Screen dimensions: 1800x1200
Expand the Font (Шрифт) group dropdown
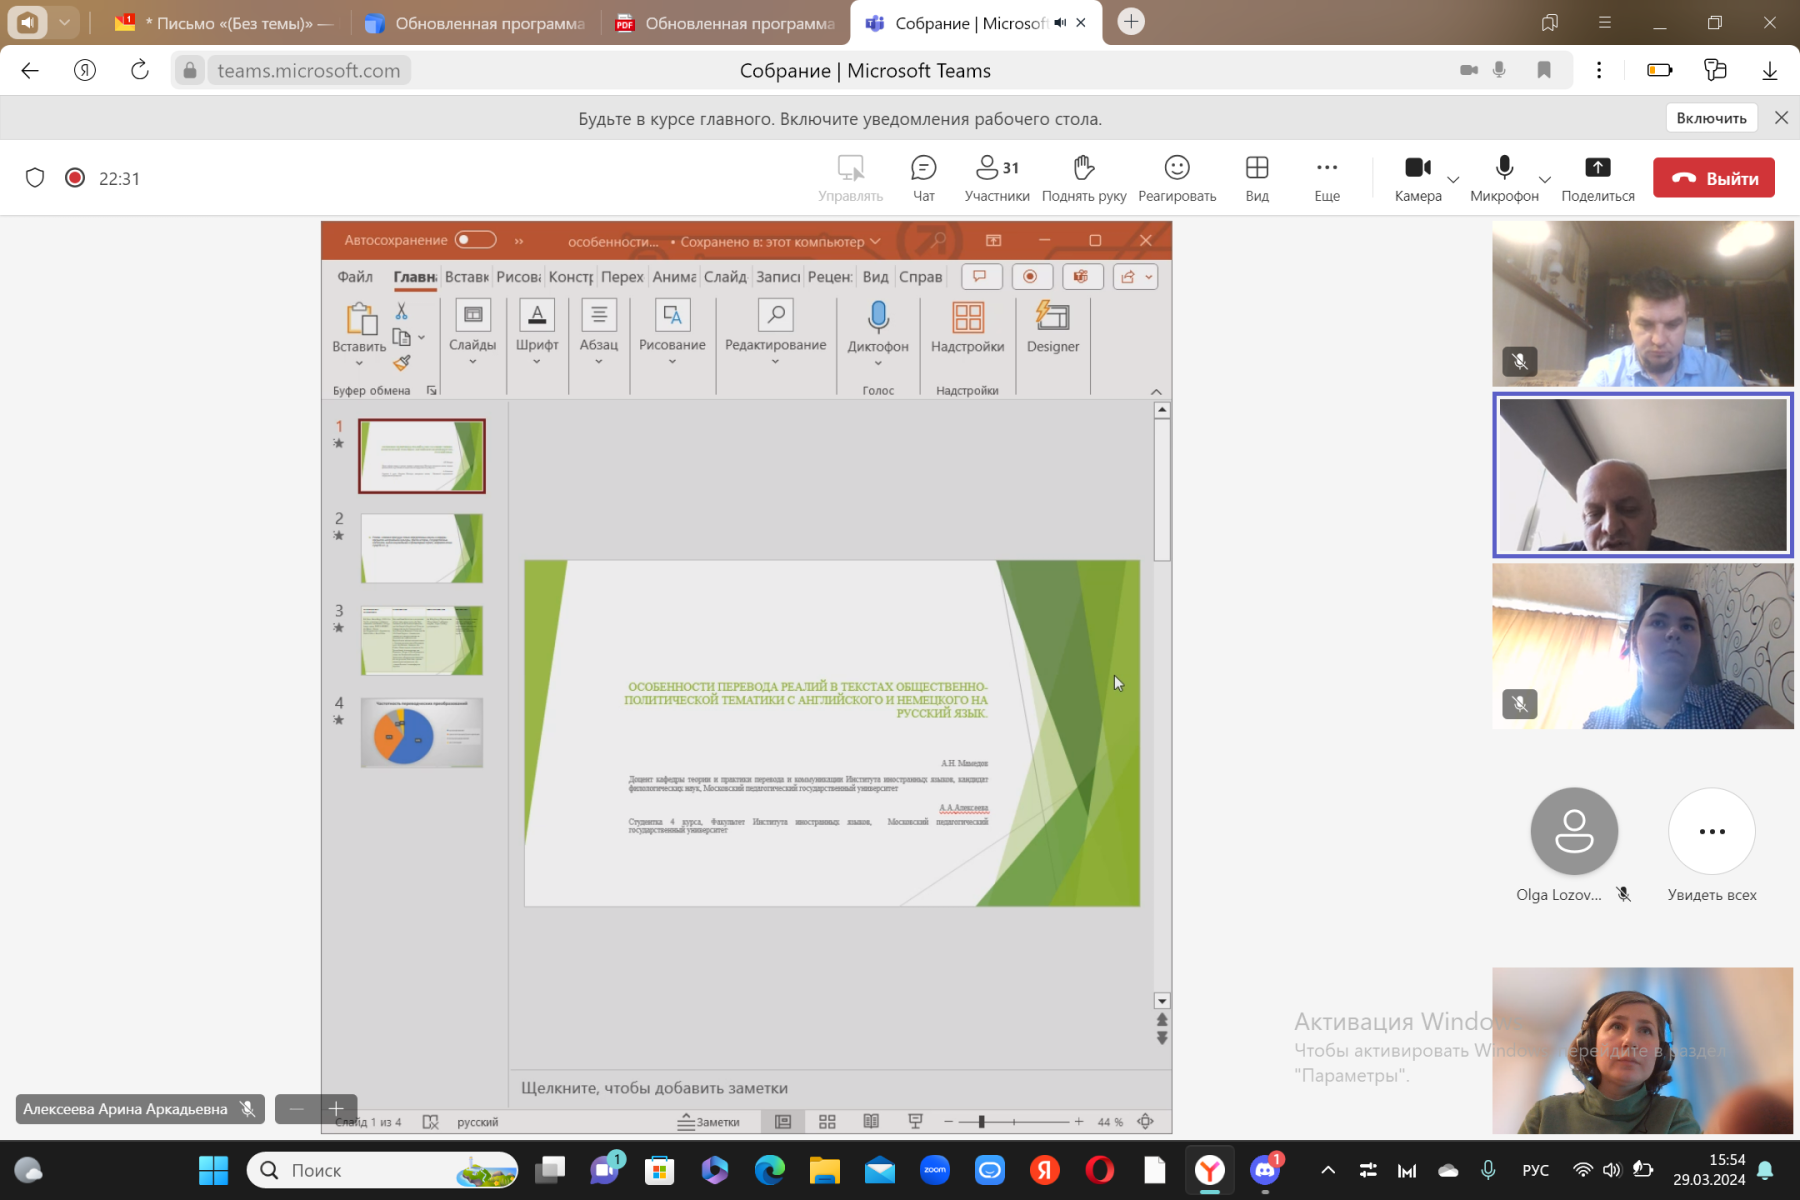537,361
